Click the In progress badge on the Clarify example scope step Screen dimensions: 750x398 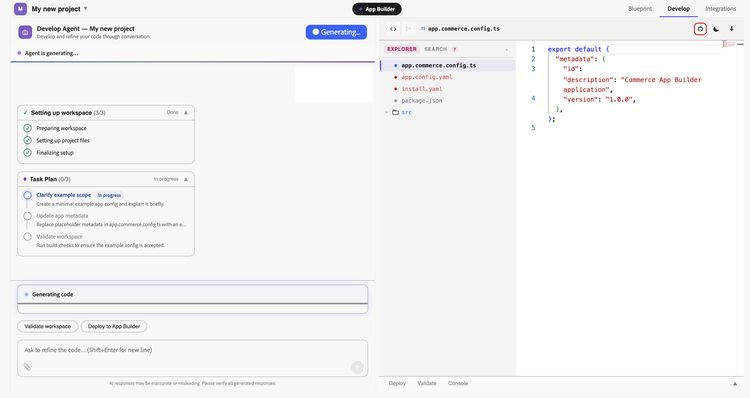click(x=109, y=195)
